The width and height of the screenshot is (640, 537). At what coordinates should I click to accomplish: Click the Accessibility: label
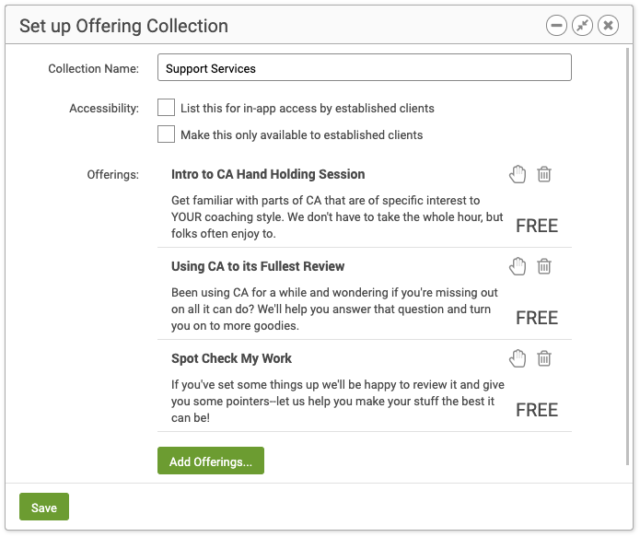pos(104,109)
